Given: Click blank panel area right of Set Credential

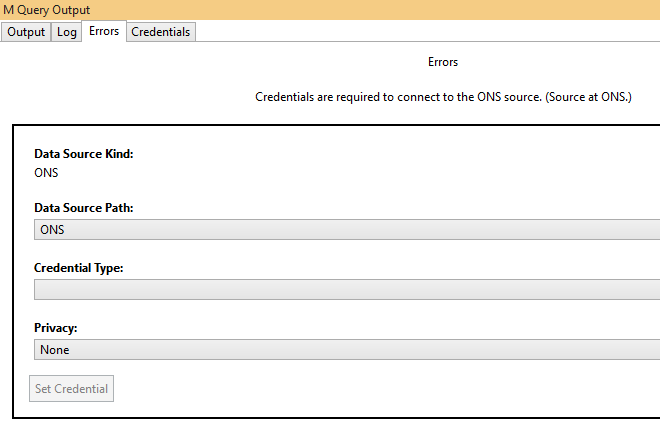Looking at the screenshot, I should (380, 388).
